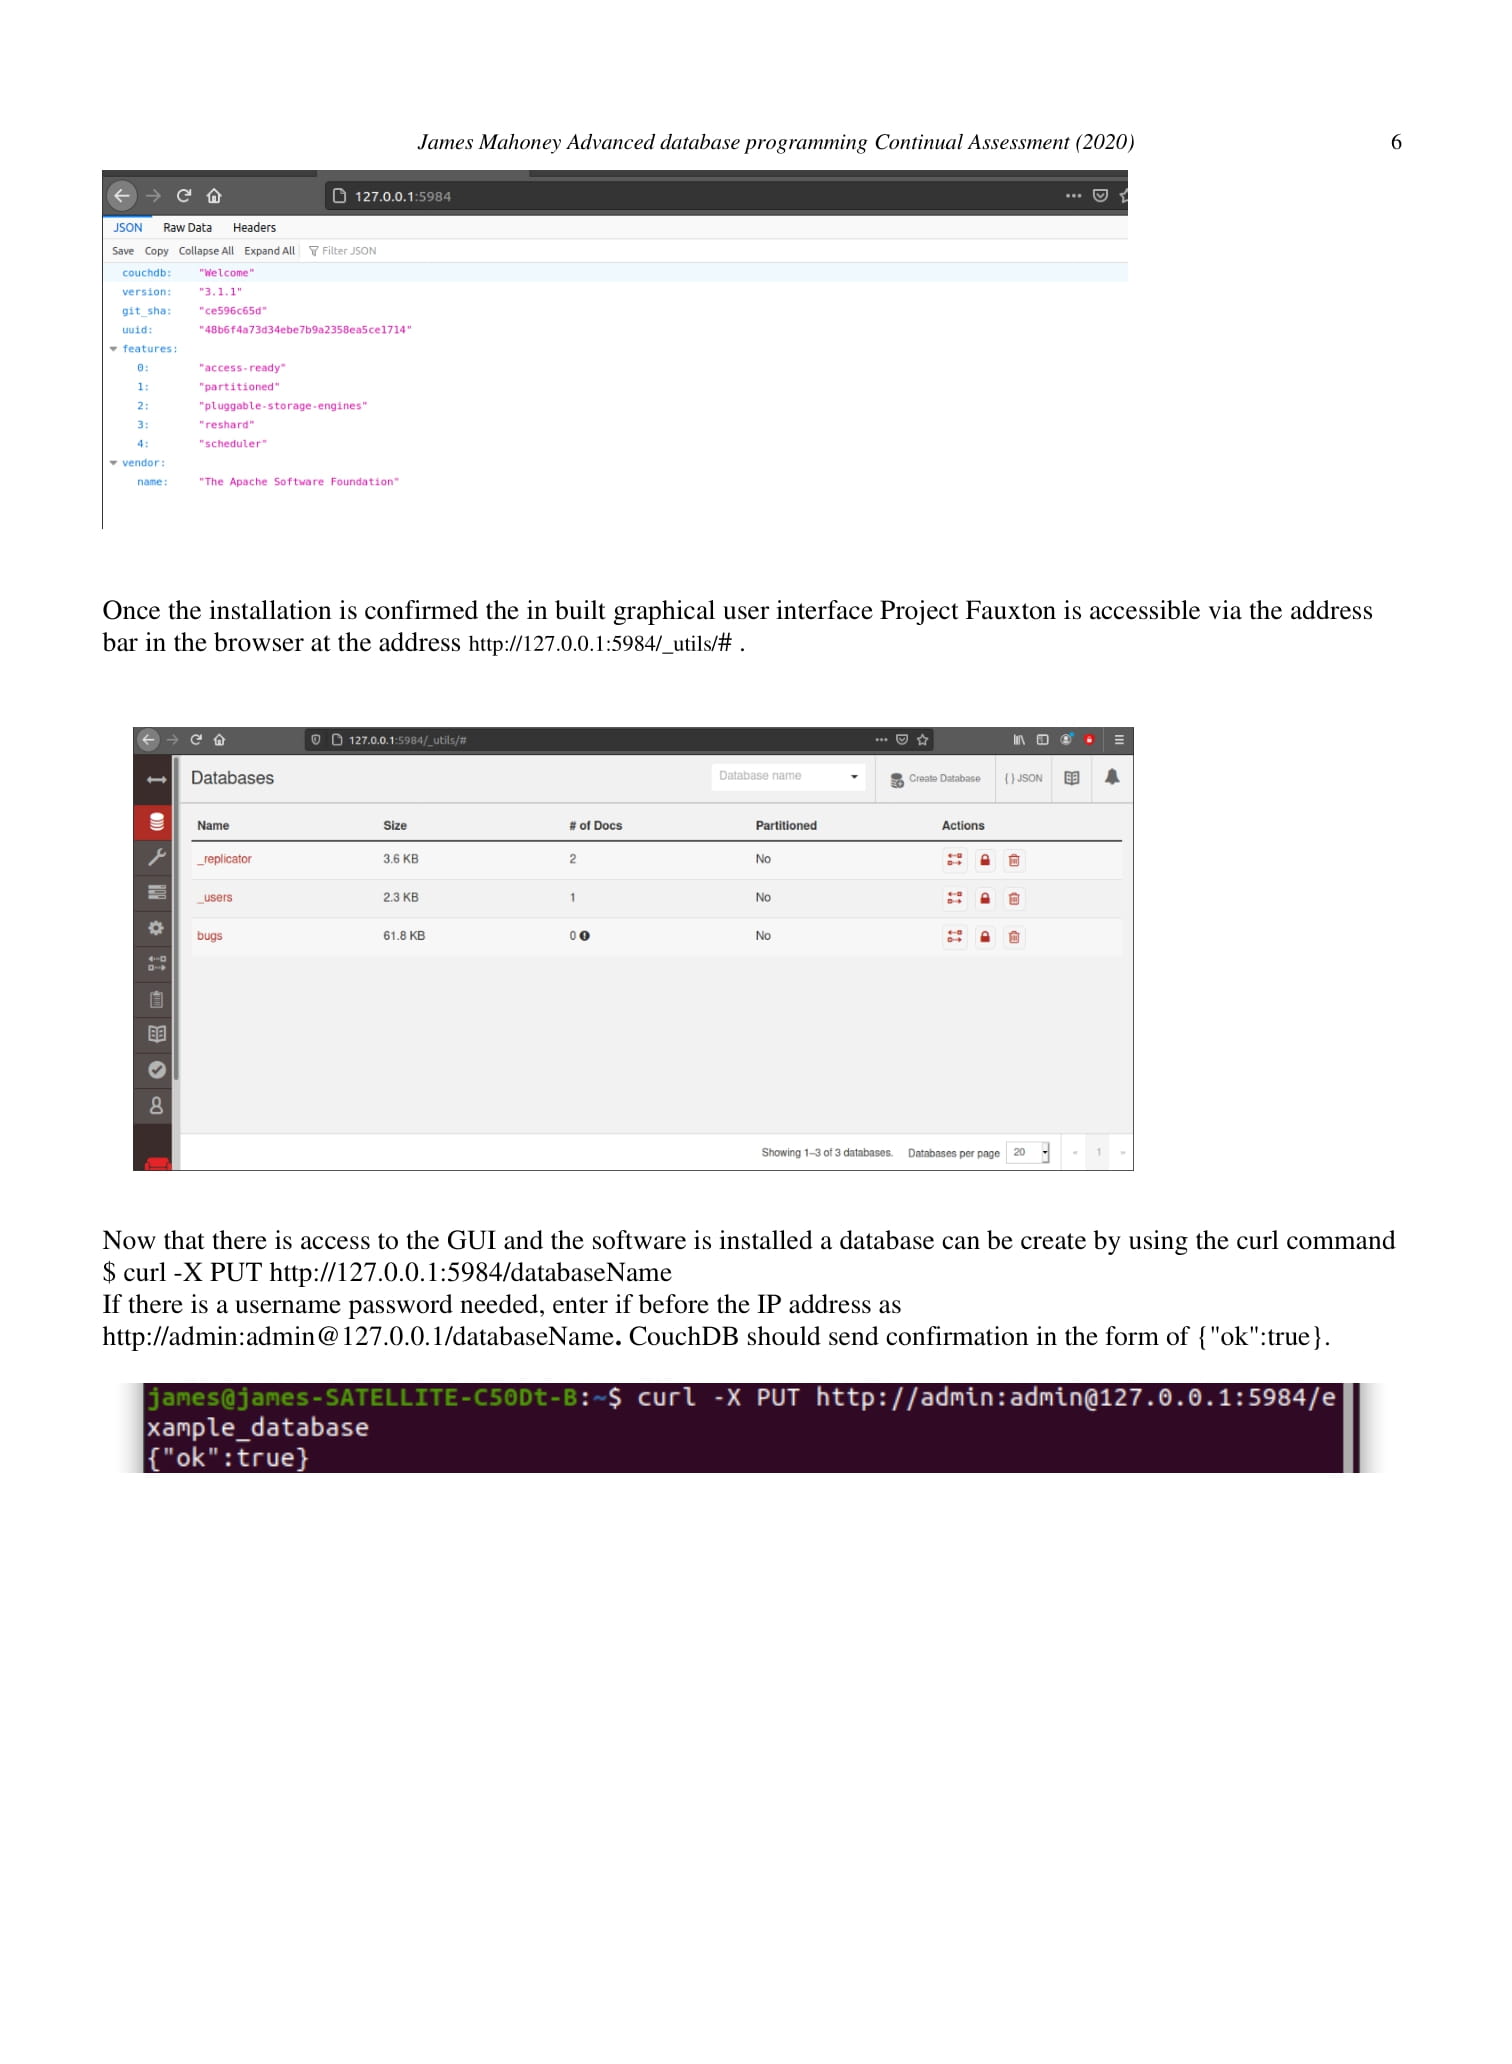Click Save in the JSON viewer toolbar
Screen dimensions: 1512x2064
click(x=123, y=251)
